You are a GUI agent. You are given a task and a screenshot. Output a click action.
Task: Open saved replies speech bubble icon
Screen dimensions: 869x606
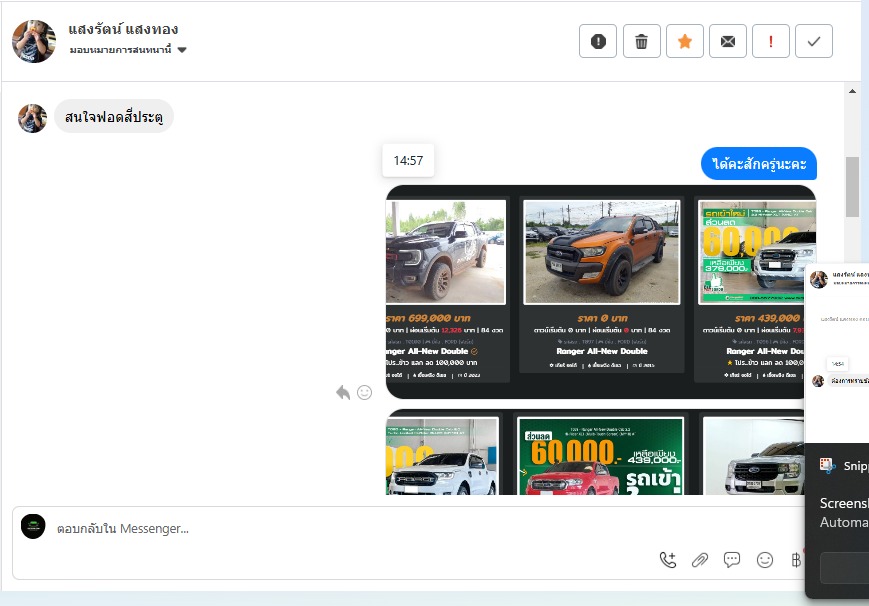point(732,560)
